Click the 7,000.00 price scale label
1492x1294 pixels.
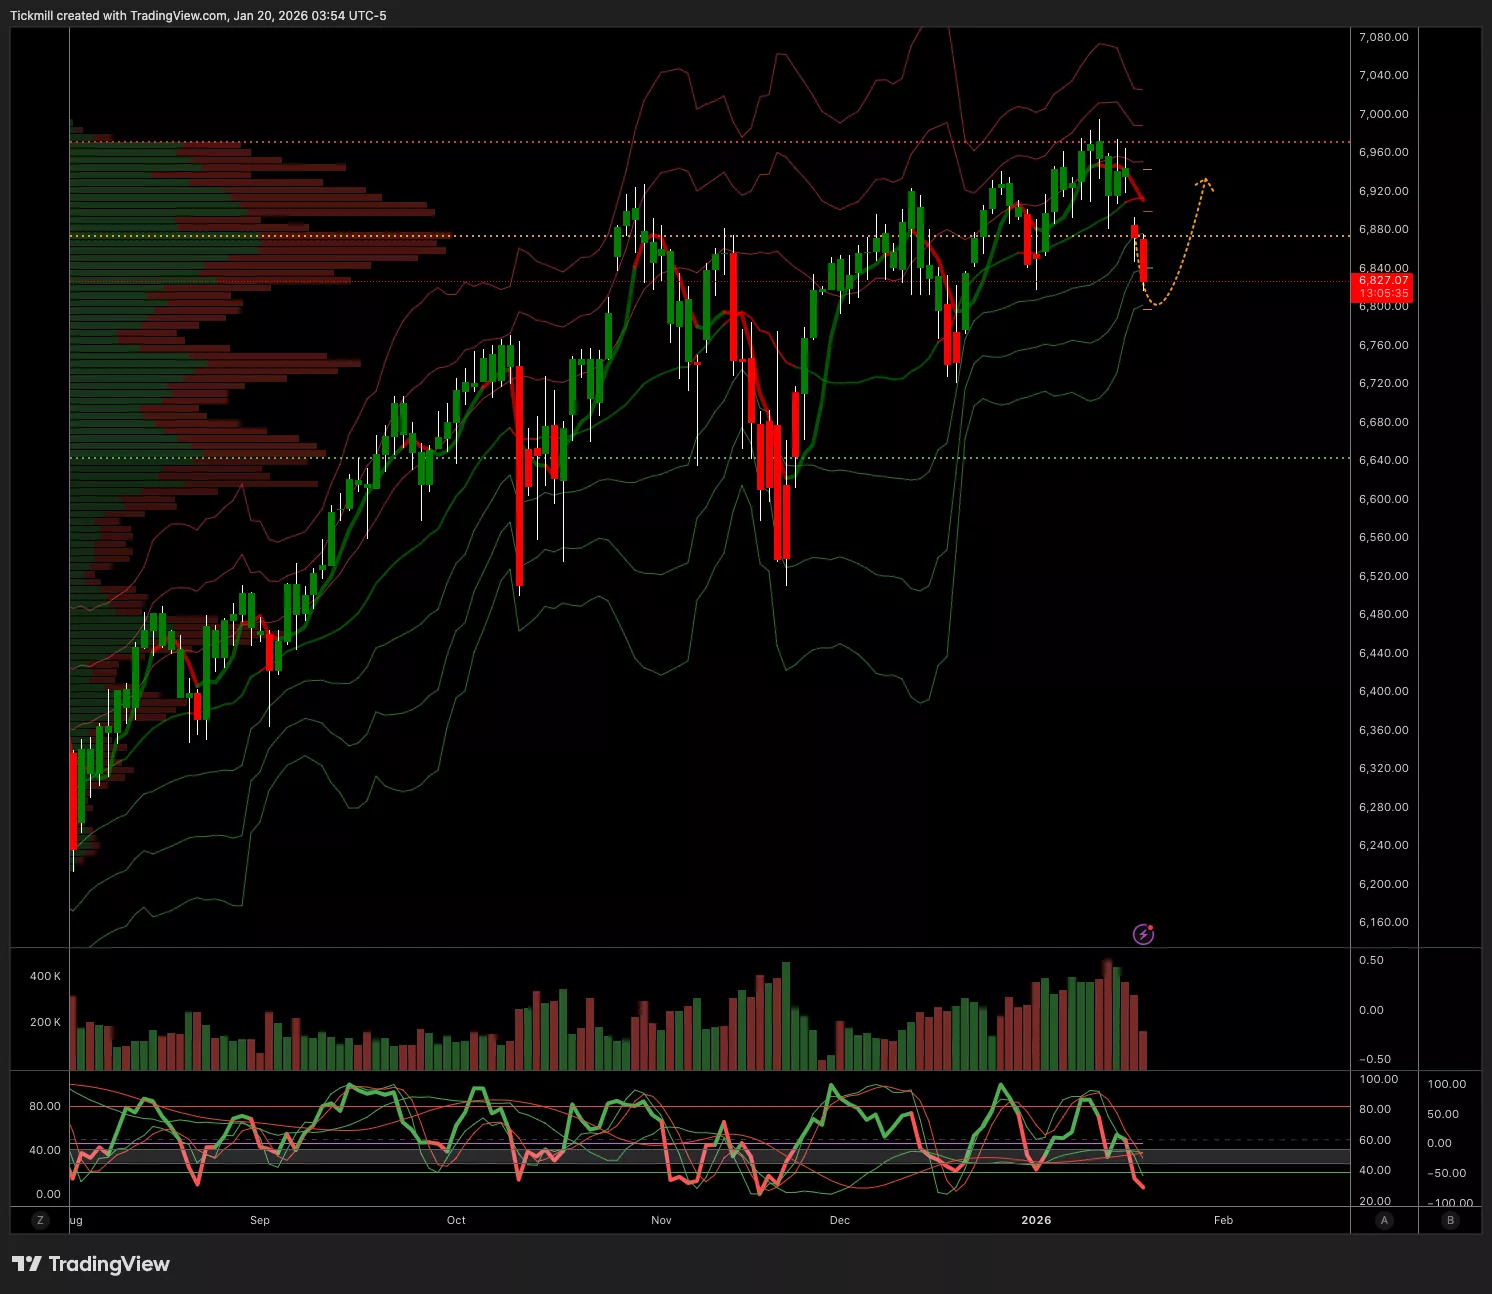(1383, 114)
